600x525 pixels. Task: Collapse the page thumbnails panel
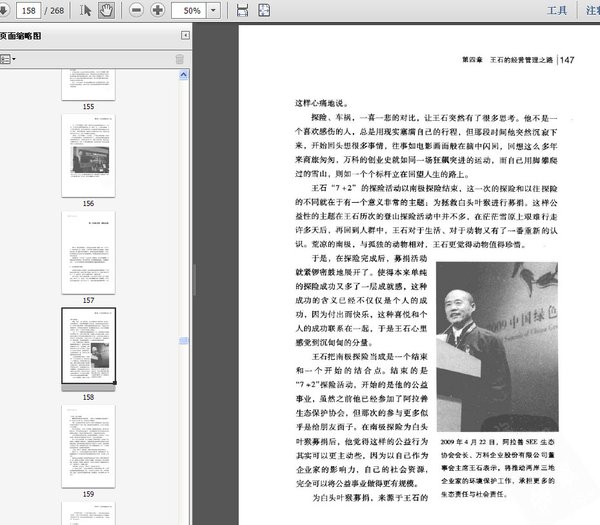[x=185, y=35]
